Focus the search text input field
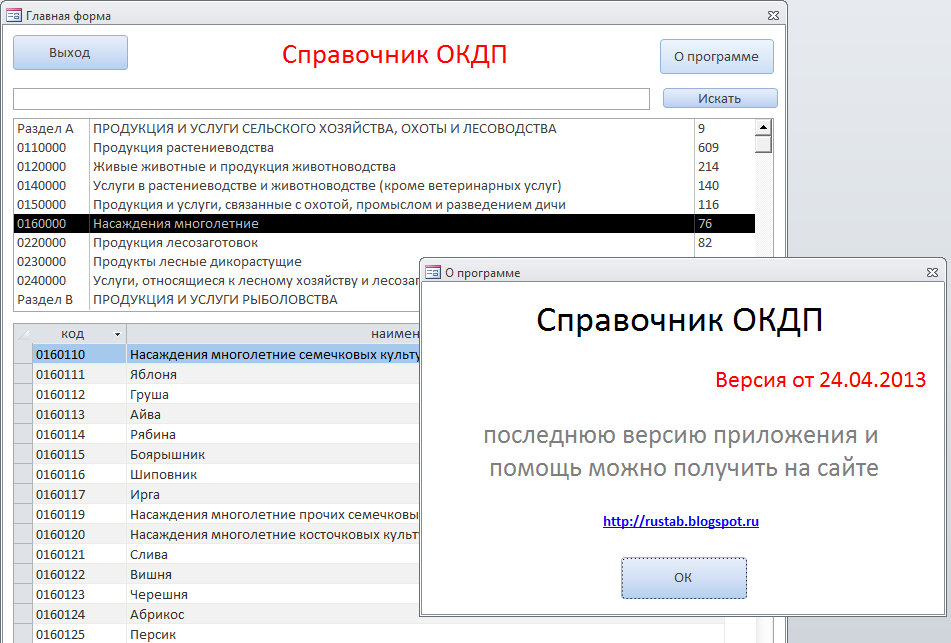 331,99
